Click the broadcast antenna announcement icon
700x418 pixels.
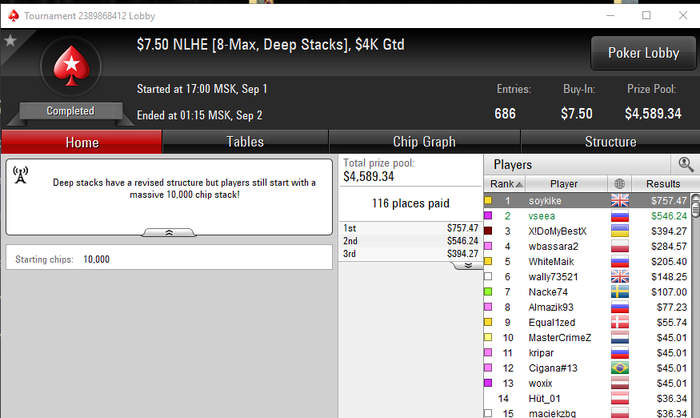(x=21, y=175)
